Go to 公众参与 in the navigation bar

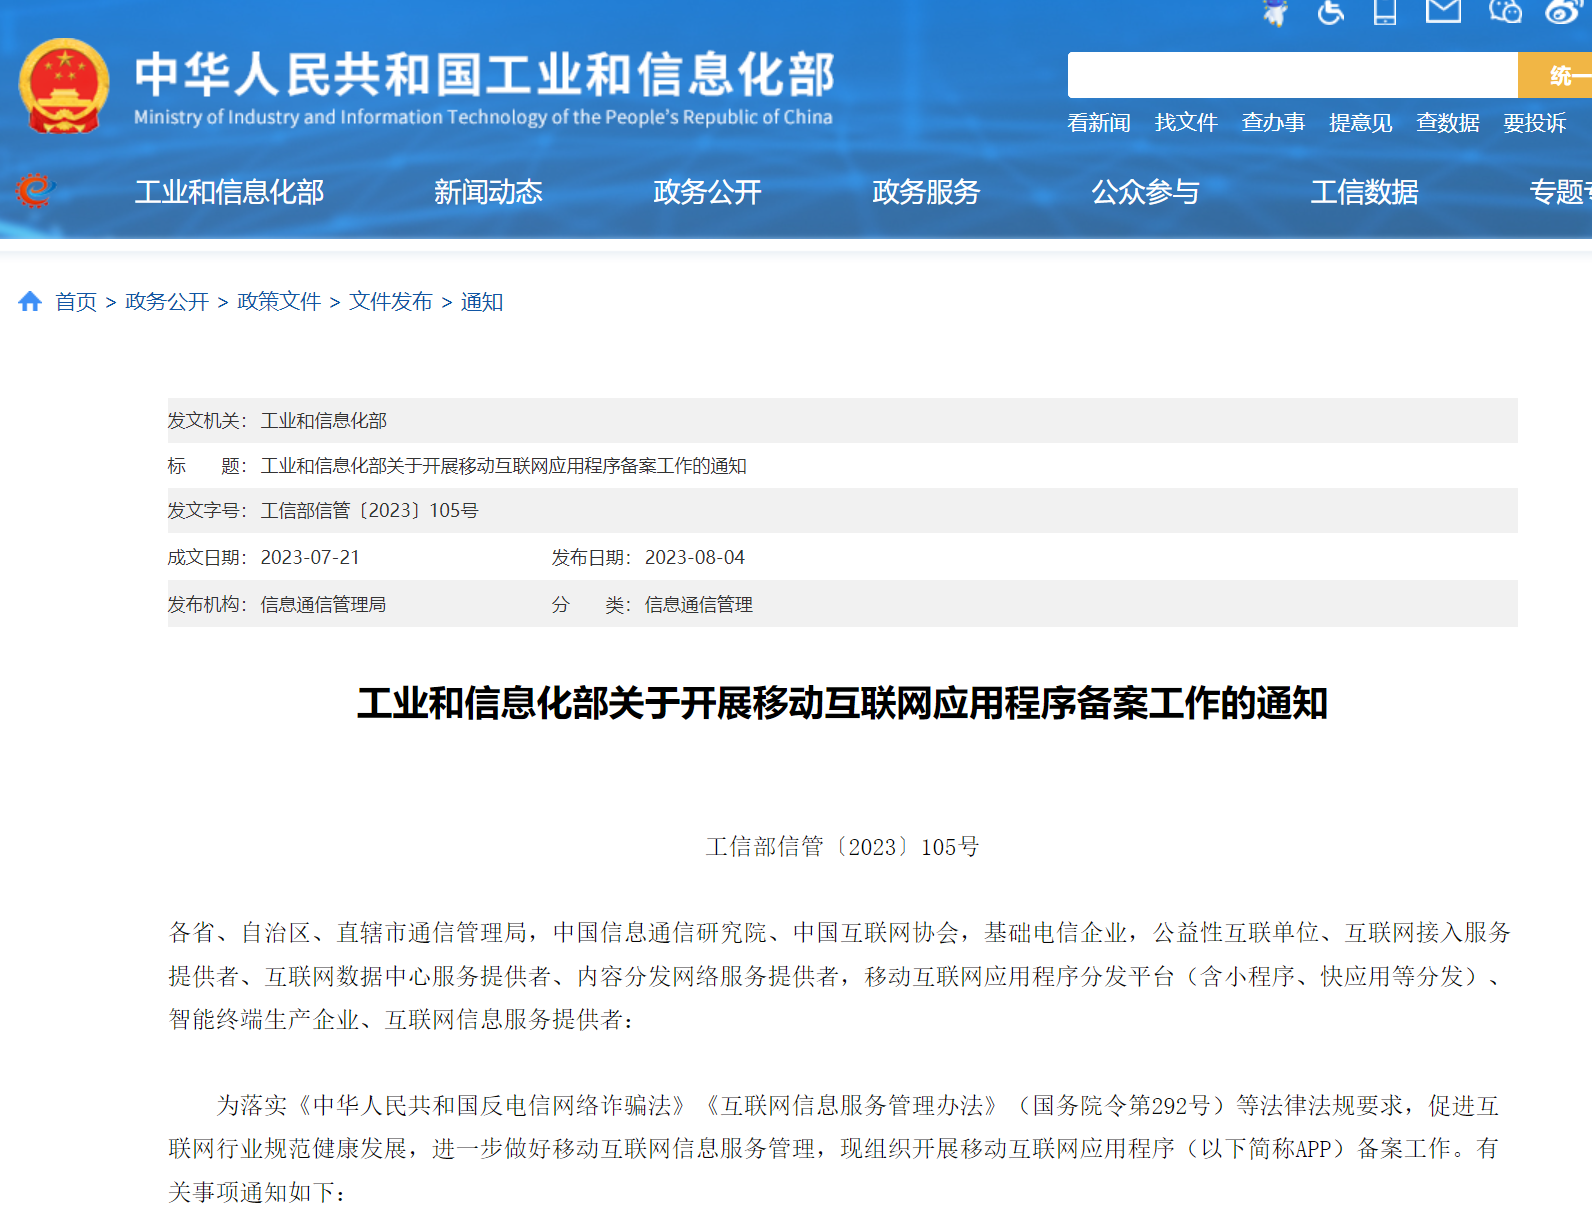(x=1145, y=192)
